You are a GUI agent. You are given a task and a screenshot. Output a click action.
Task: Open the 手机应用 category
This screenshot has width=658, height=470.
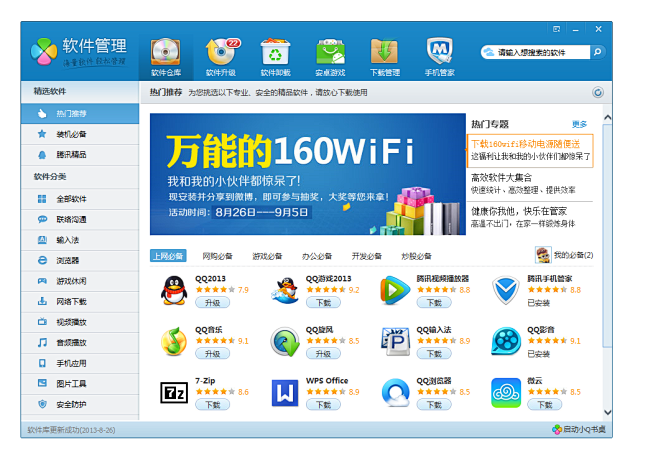pos(80,363)
